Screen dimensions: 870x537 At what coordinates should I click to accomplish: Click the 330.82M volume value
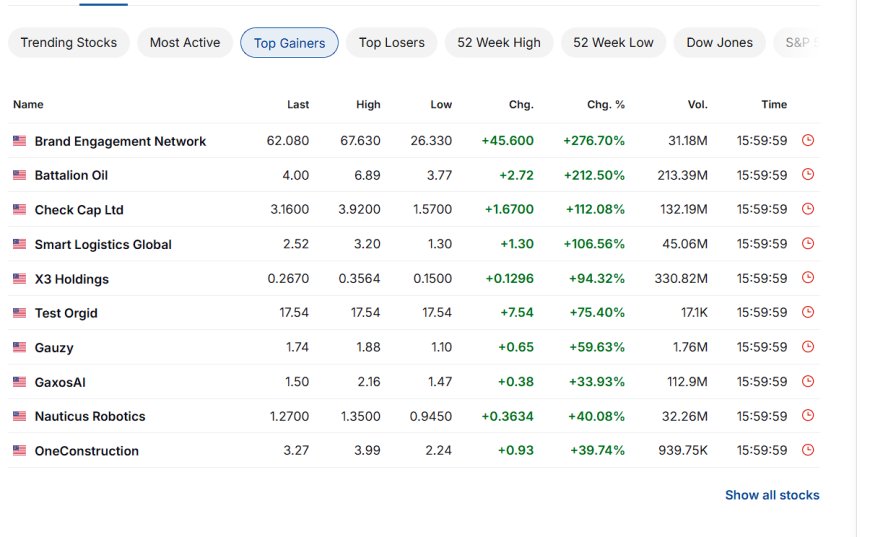(681, 278)
